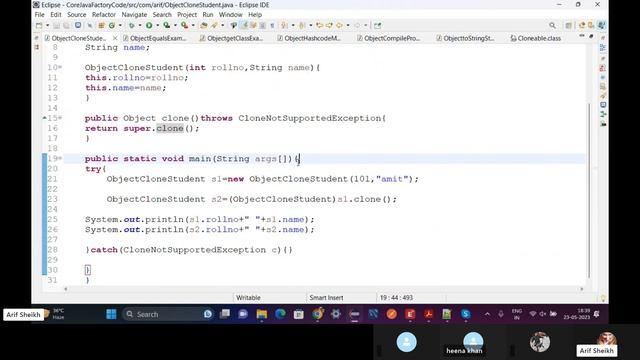Open Google Chrome from the taskbar
The width and height of the screenshot is (640, 360).
coord(318,314)
